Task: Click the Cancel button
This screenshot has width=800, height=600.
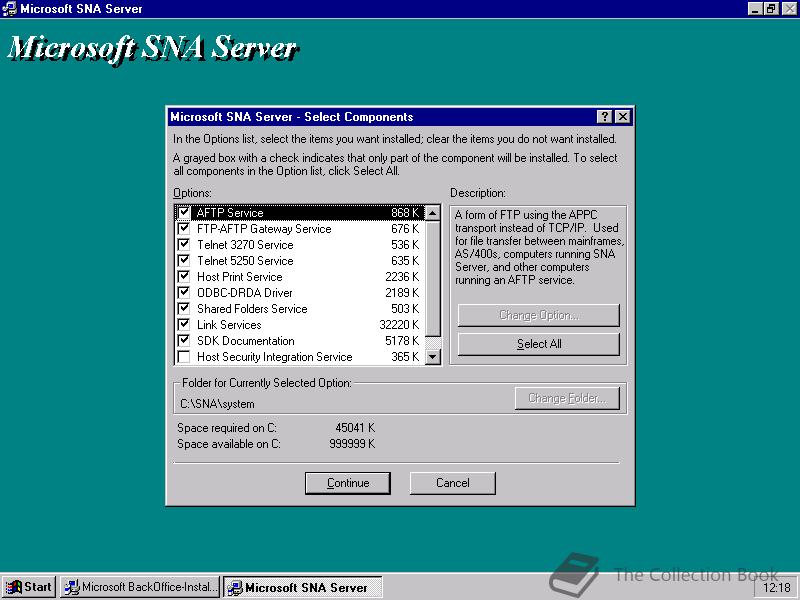Action: pyautogui.click(x=453, y=483)
